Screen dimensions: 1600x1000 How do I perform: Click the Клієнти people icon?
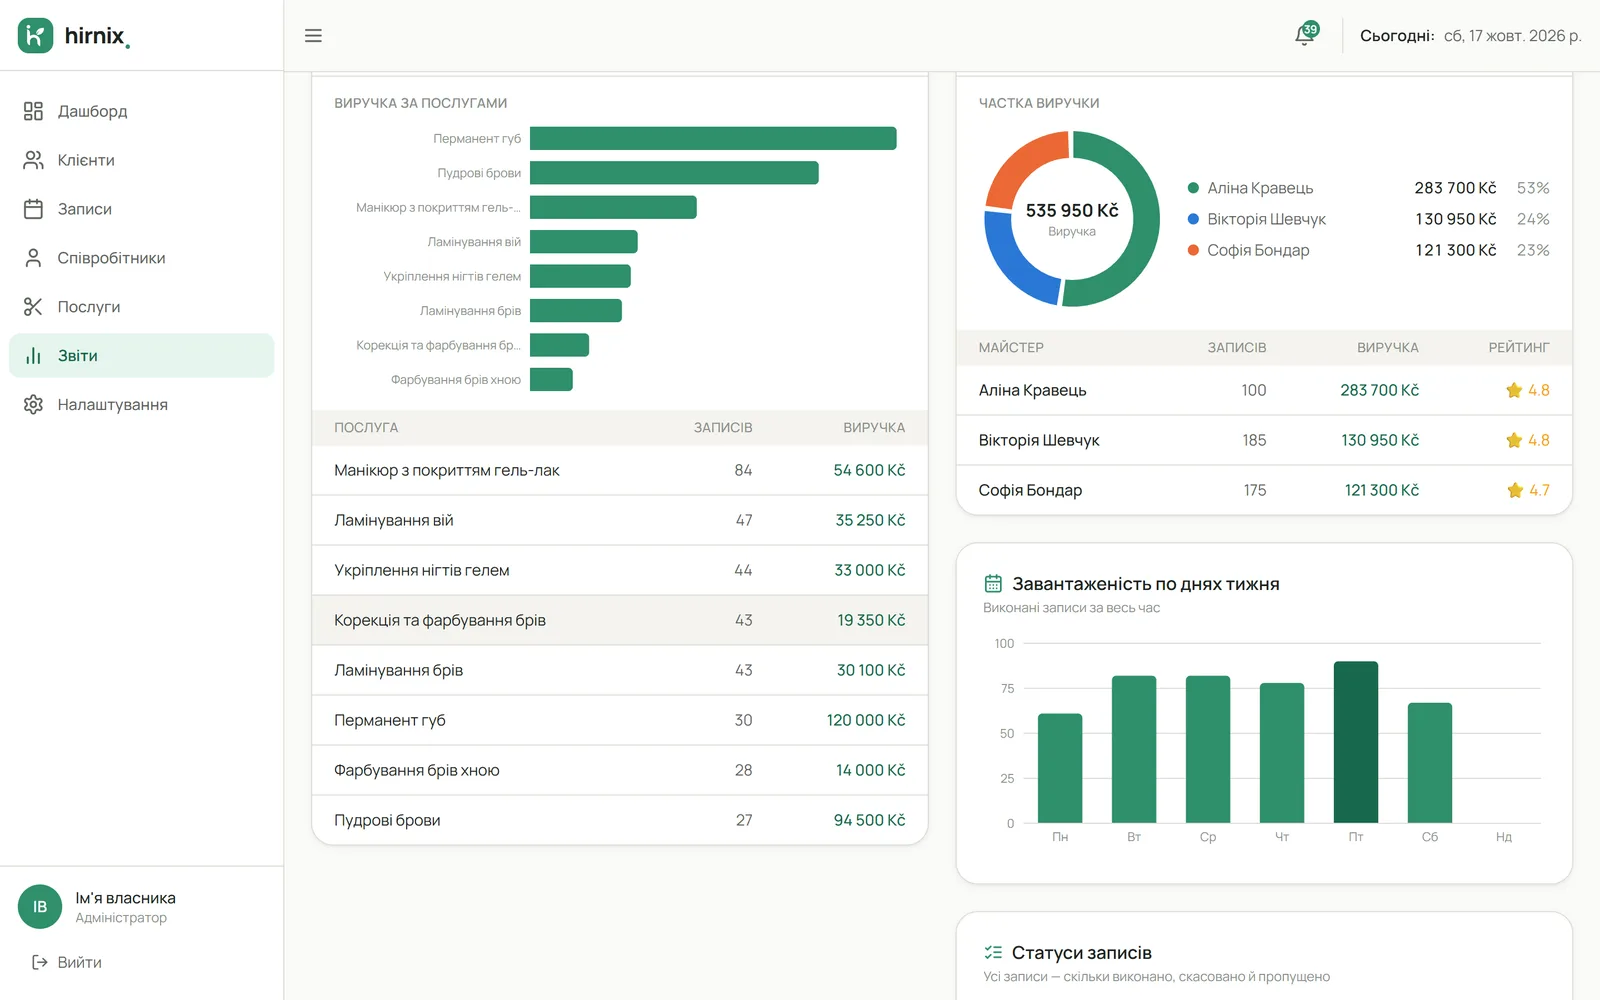click(33, 160)
